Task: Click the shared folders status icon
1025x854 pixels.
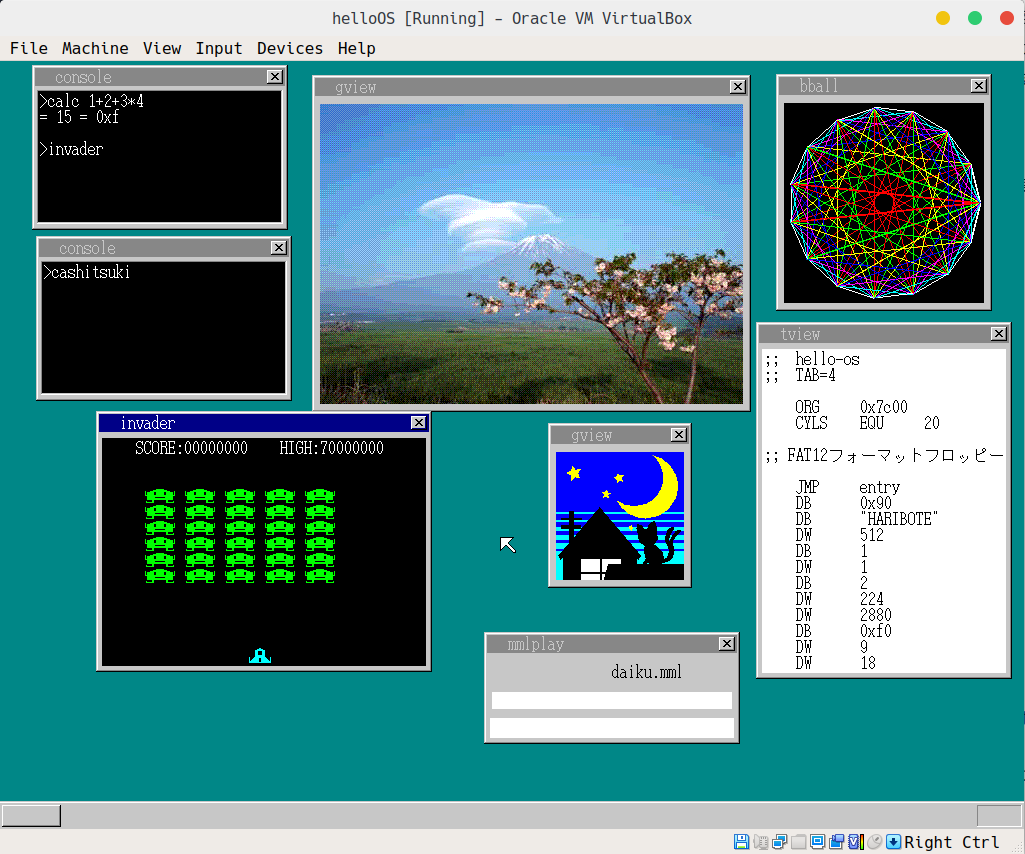Action: 798,842
